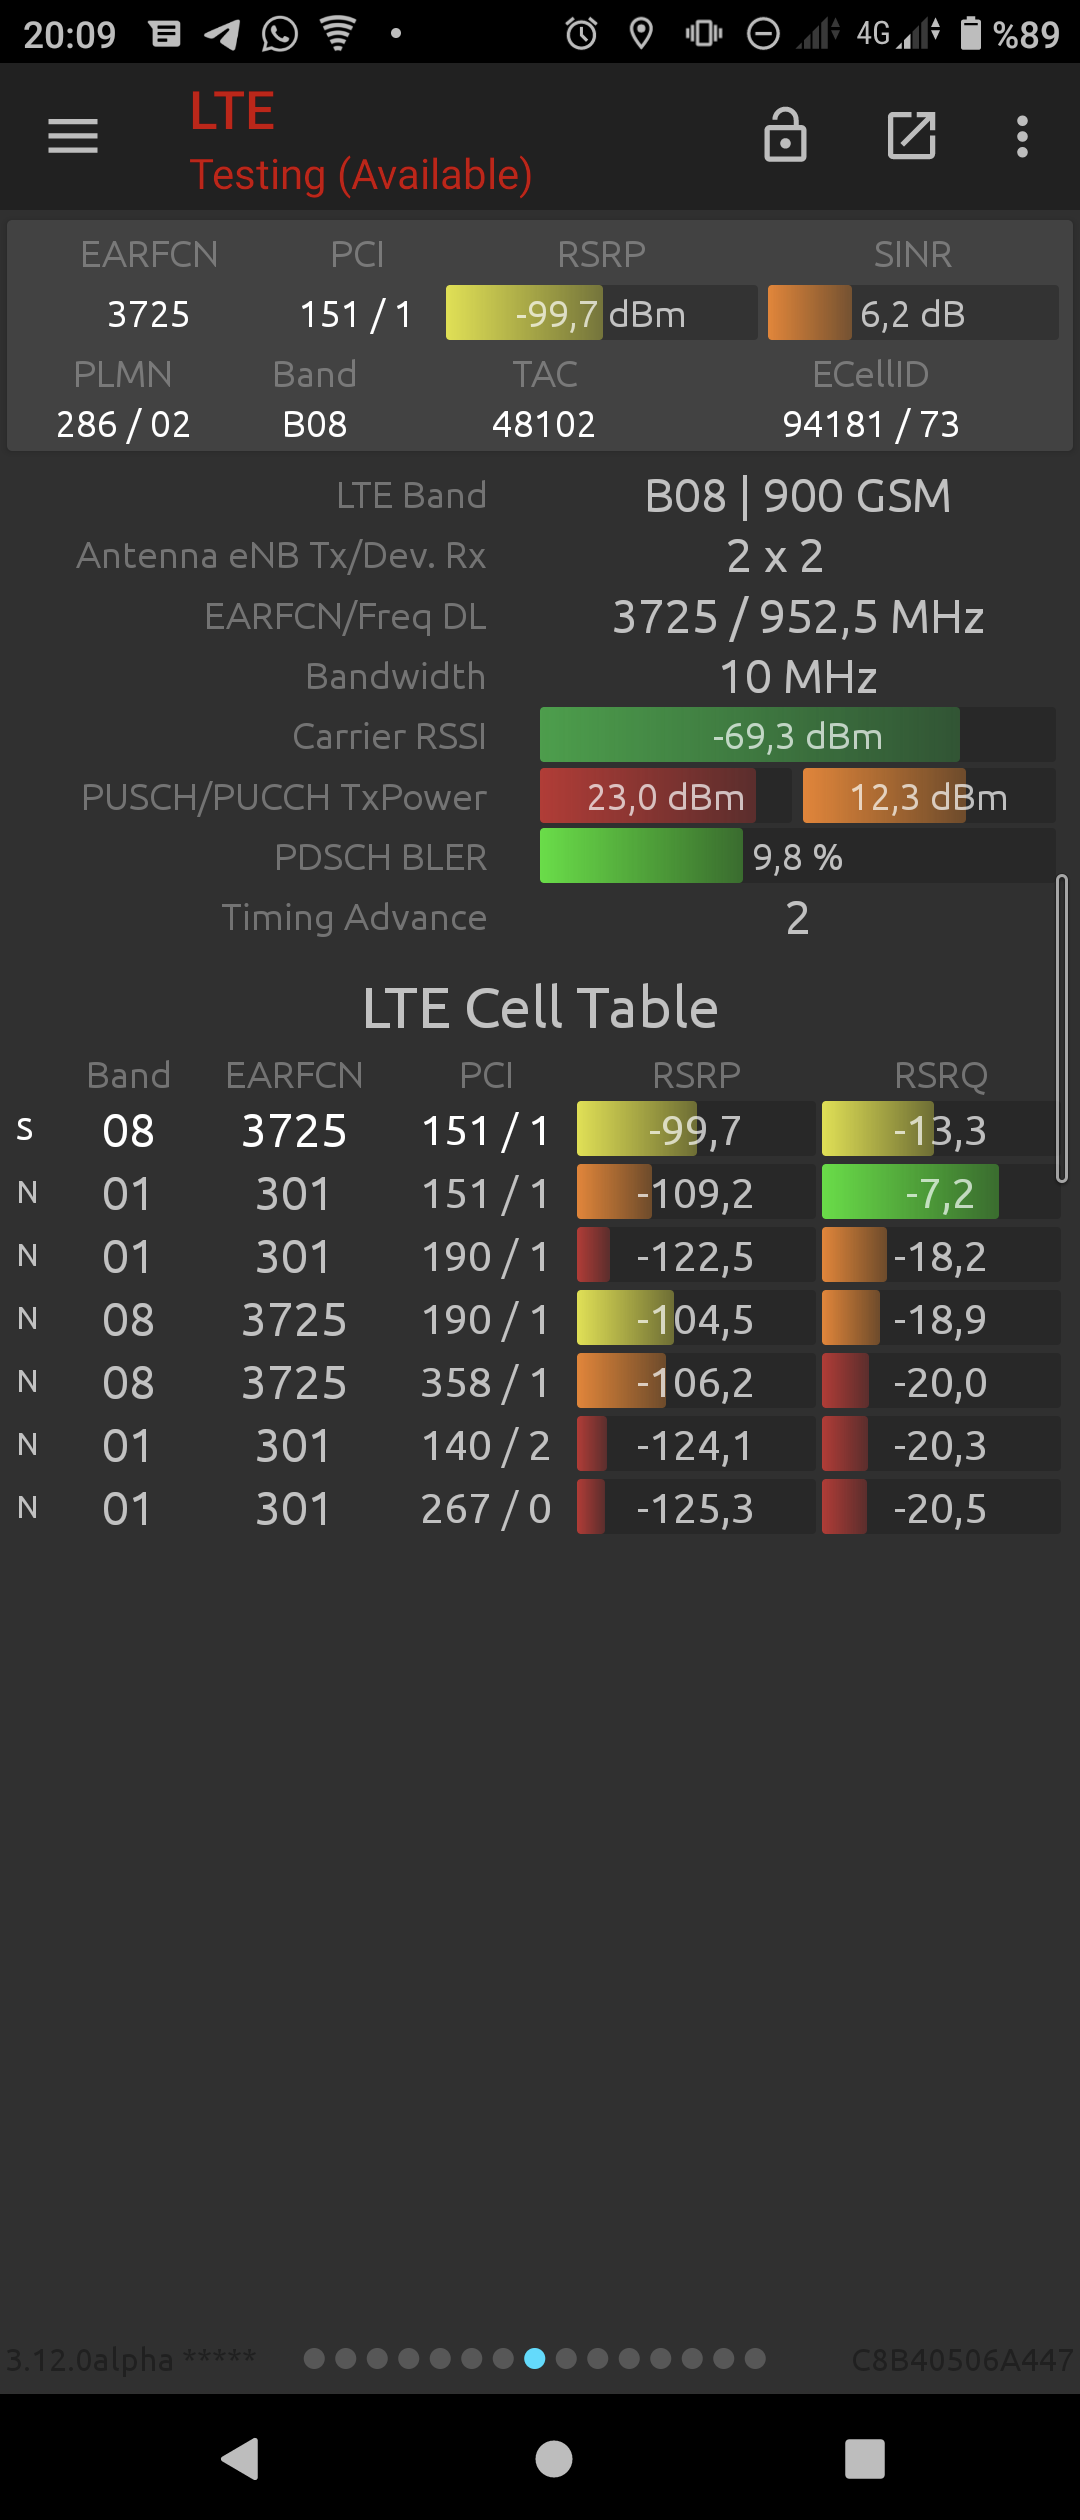Tap the LTE title text

click(x=232, y=111)
